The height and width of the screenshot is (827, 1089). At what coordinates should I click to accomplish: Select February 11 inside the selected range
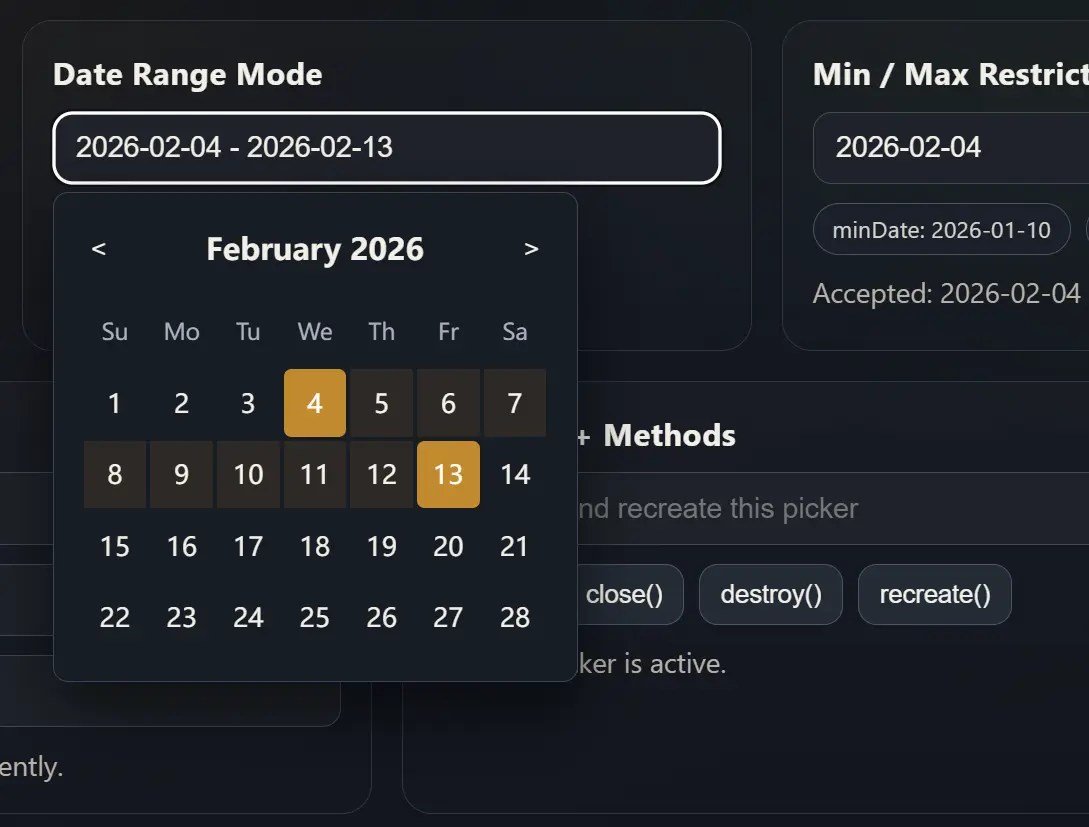click(314, 475)
